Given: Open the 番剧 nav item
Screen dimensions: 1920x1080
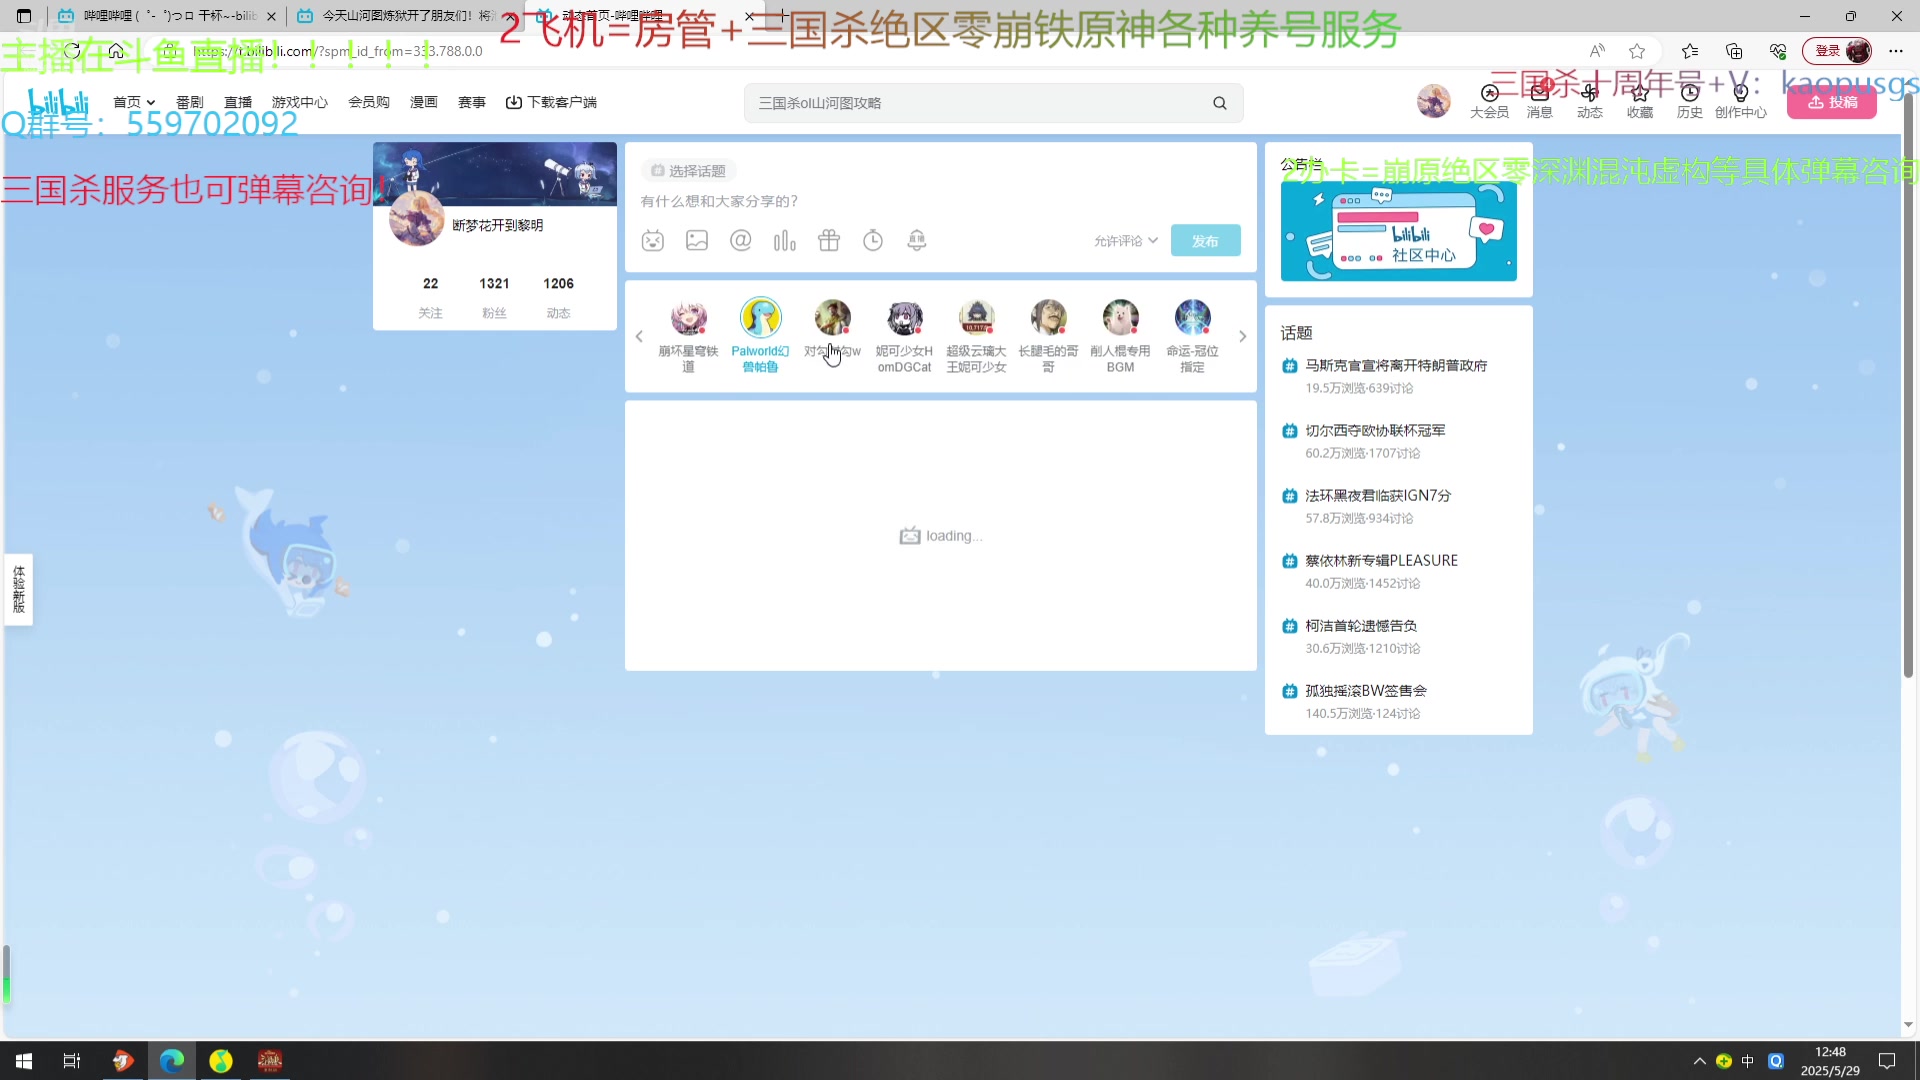Looking at the screenshot, I should click(x=190, y=102).
